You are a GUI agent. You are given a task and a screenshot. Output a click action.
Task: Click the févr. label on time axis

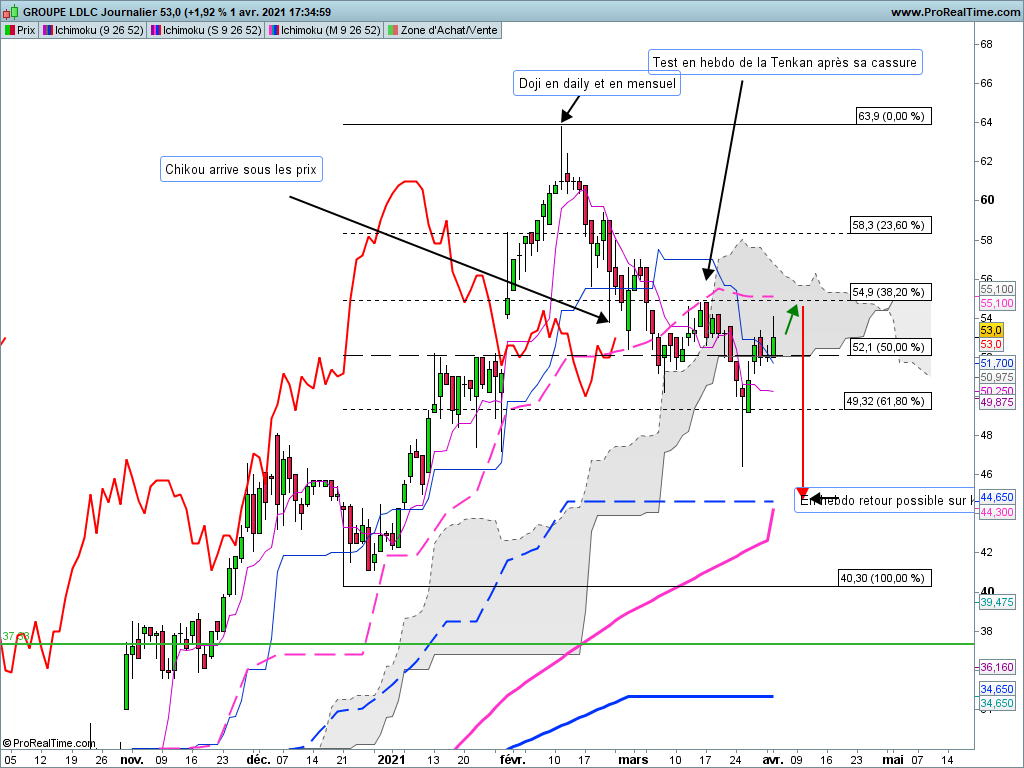(513, 760)
